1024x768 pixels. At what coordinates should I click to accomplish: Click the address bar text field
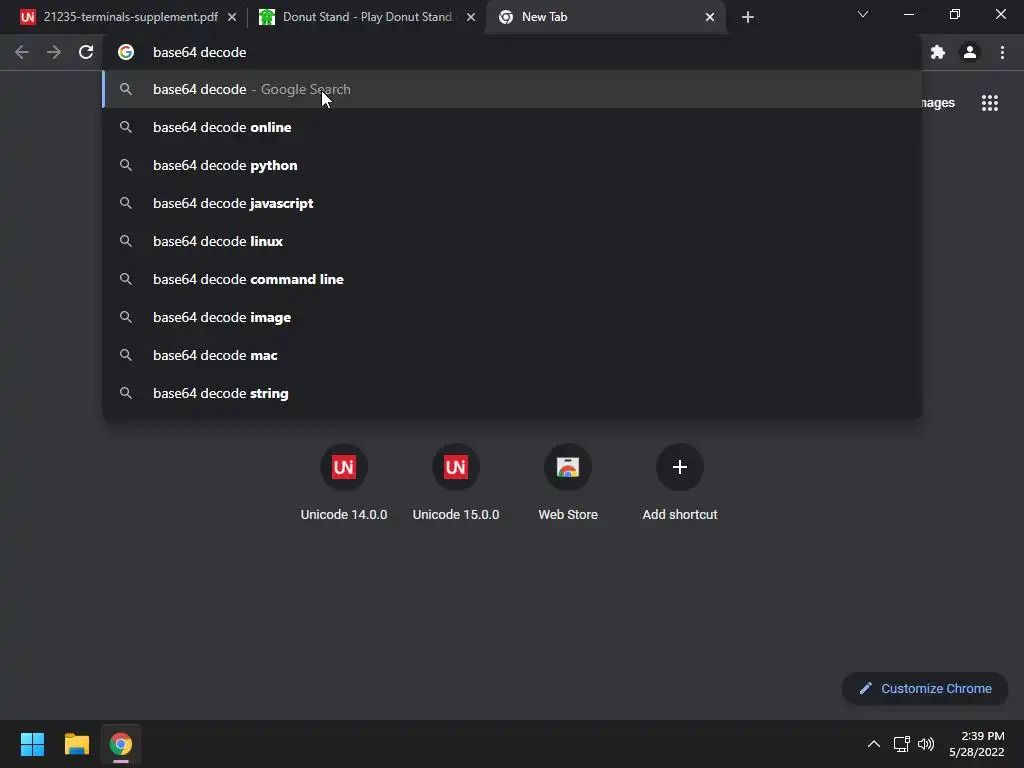tap(512, 52)
